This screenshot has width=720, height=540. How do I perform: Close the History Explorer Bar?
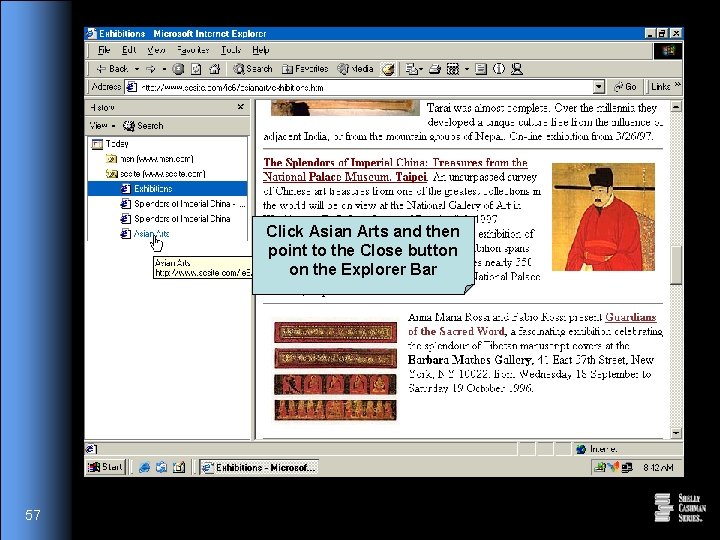point(241,107)
